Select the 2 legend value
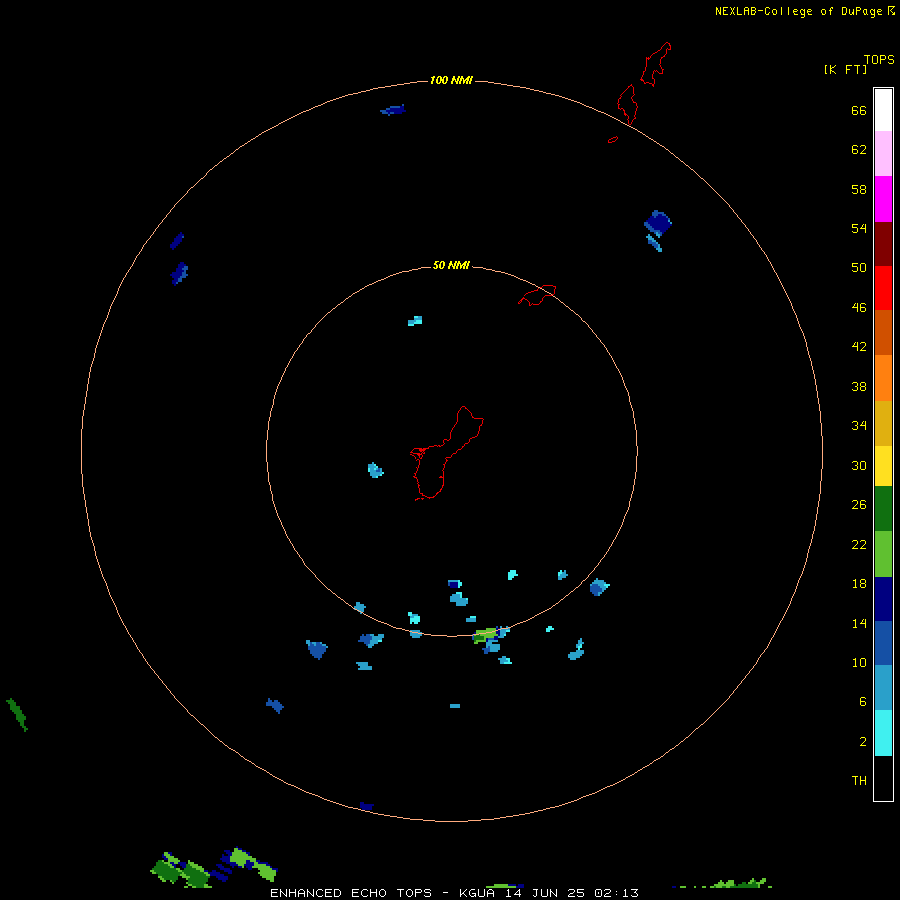 [863, 742]
